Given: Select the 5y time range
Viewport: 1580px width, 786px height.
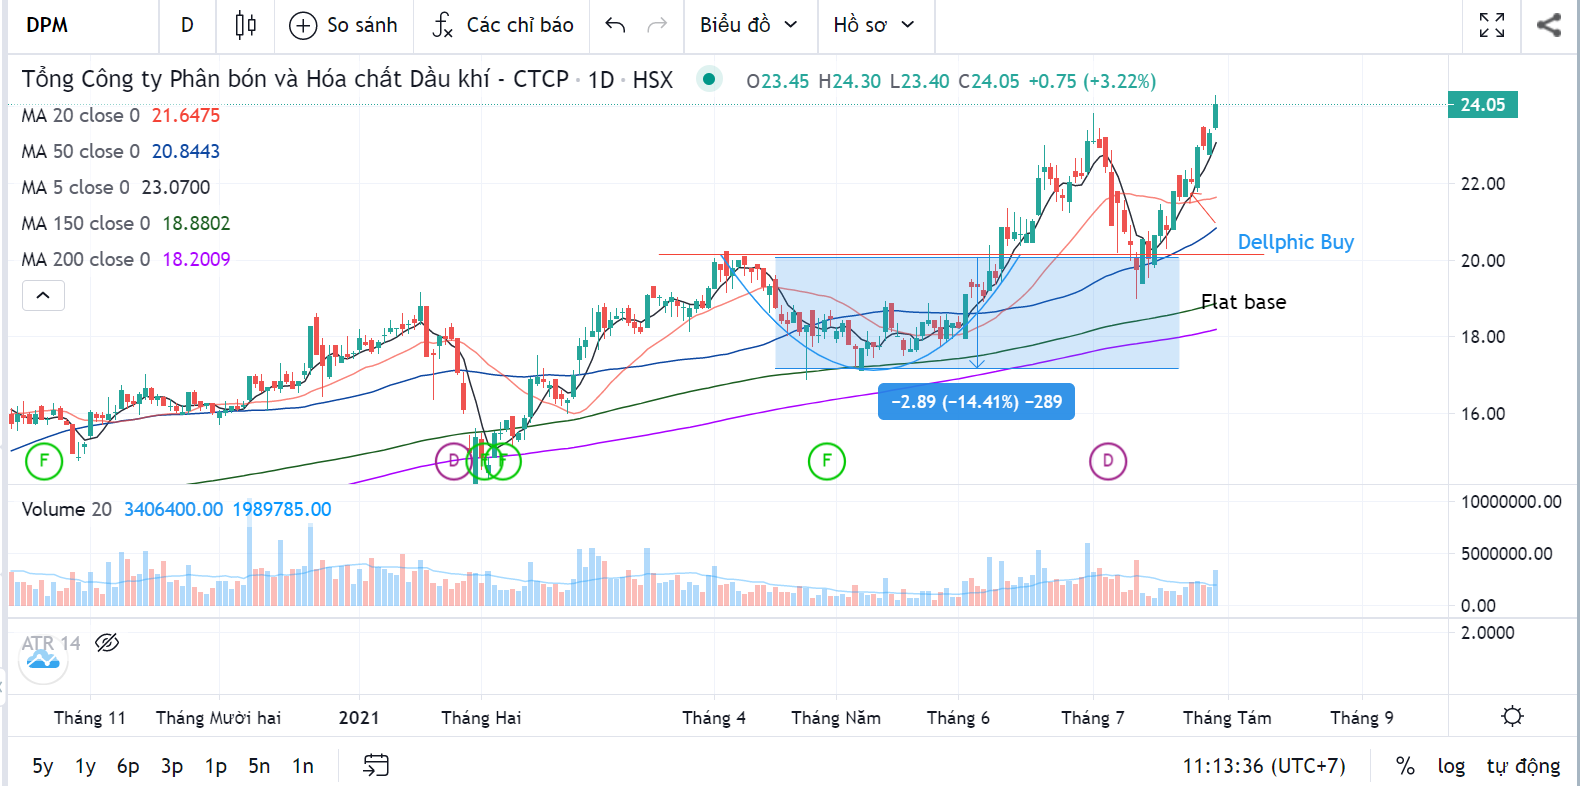Looking at the screenshot, I should coord(43,766).
